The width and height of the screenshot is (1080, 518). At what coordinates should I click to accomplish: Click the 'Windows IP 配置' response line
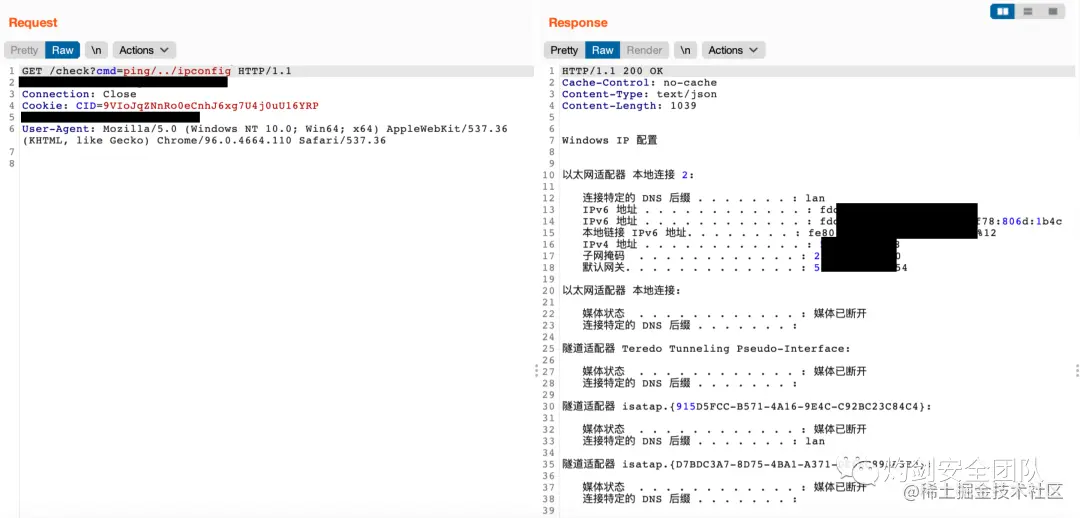tap(610, 141)
